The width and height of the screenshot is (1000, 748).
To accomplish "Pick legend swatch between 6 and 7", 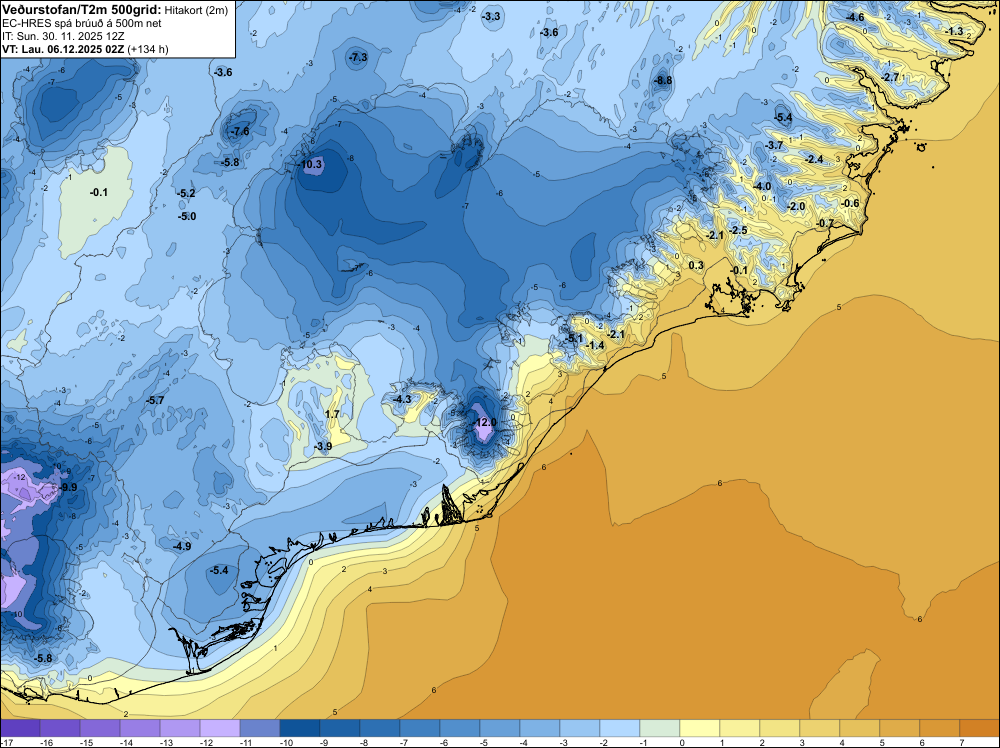I will [939, 728].
